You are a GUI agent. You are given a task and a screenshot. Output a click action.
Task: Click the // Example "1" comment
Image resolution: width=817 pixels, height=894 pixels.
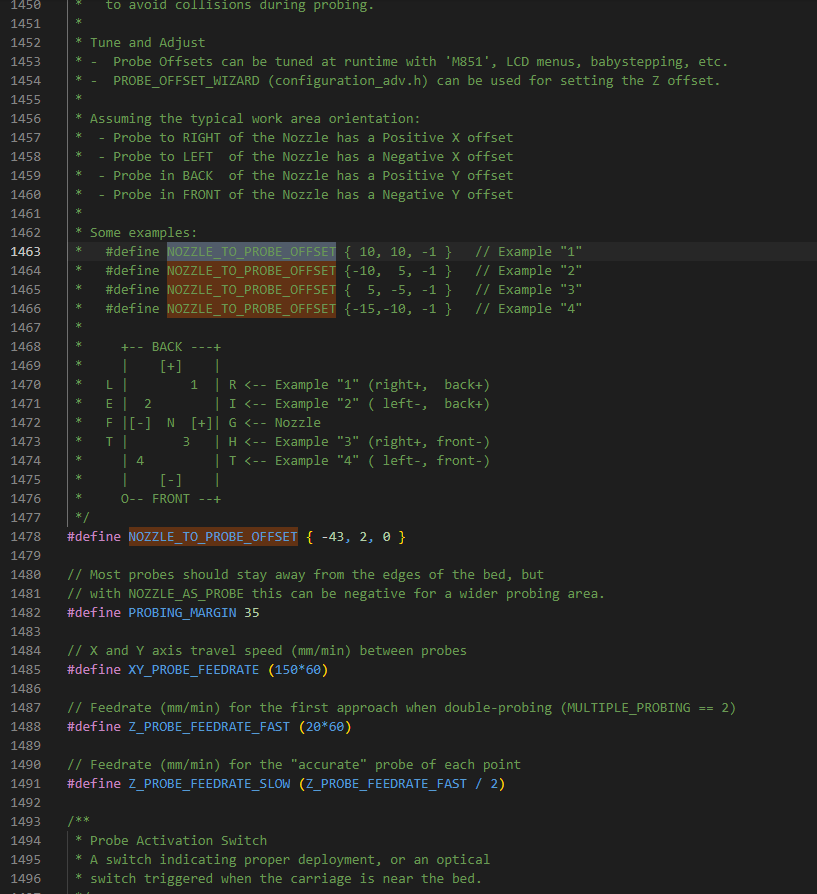(529, 251)
